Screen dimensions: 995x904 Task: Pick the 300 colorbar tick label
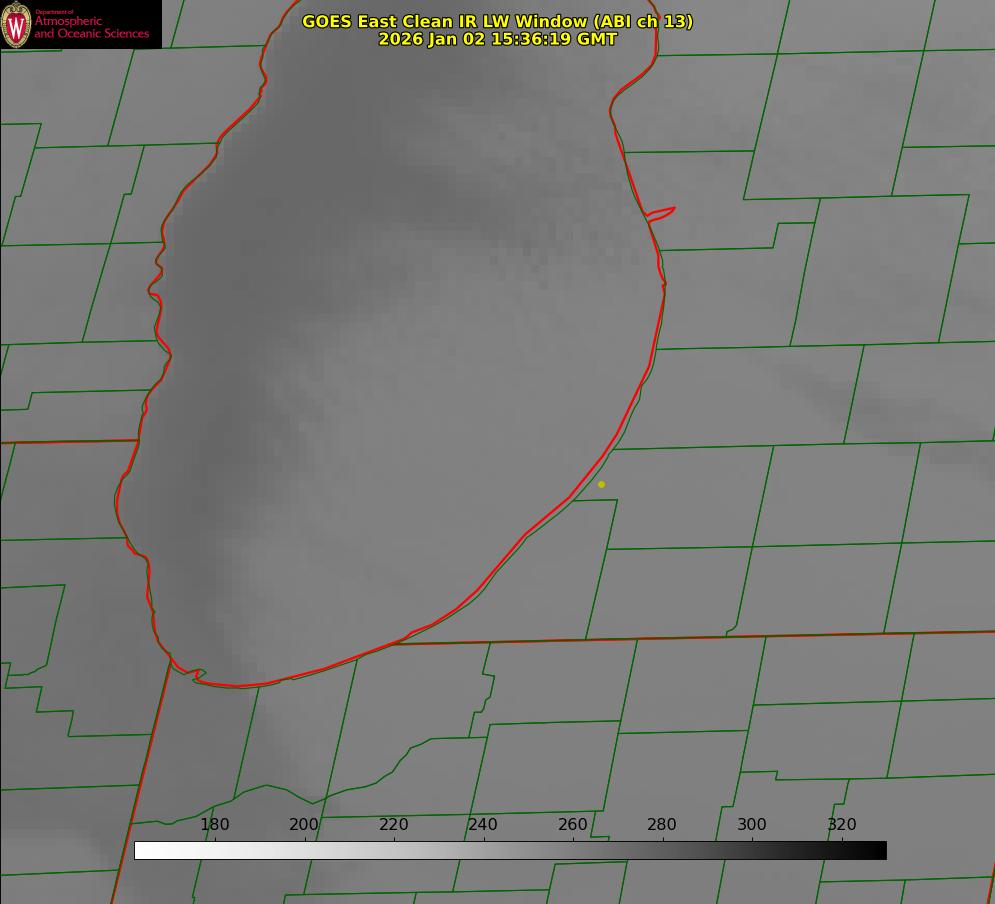(x=752, y=825)
